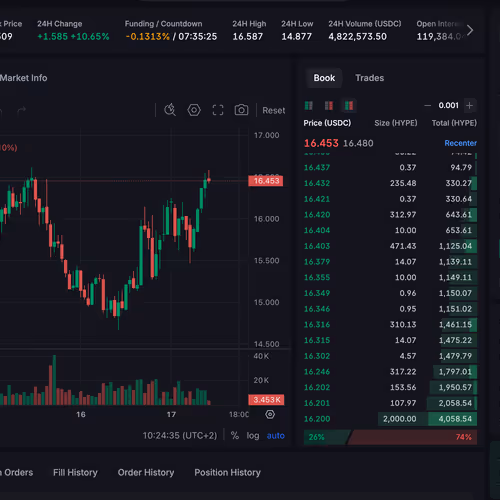Screen dimensions: 500x500
Task: Click the 16.453 last price in book
Action: pyautogui.click(x=321, y=143)
